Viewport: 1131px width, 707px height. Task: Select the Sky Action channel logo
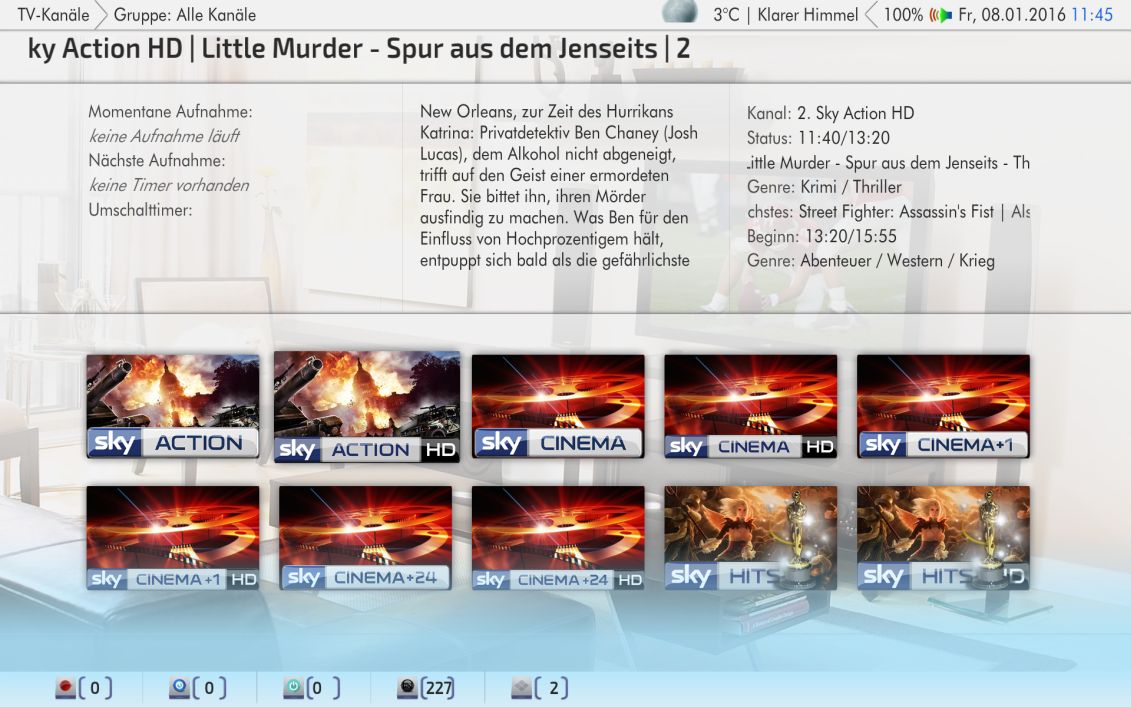point(173,406)
